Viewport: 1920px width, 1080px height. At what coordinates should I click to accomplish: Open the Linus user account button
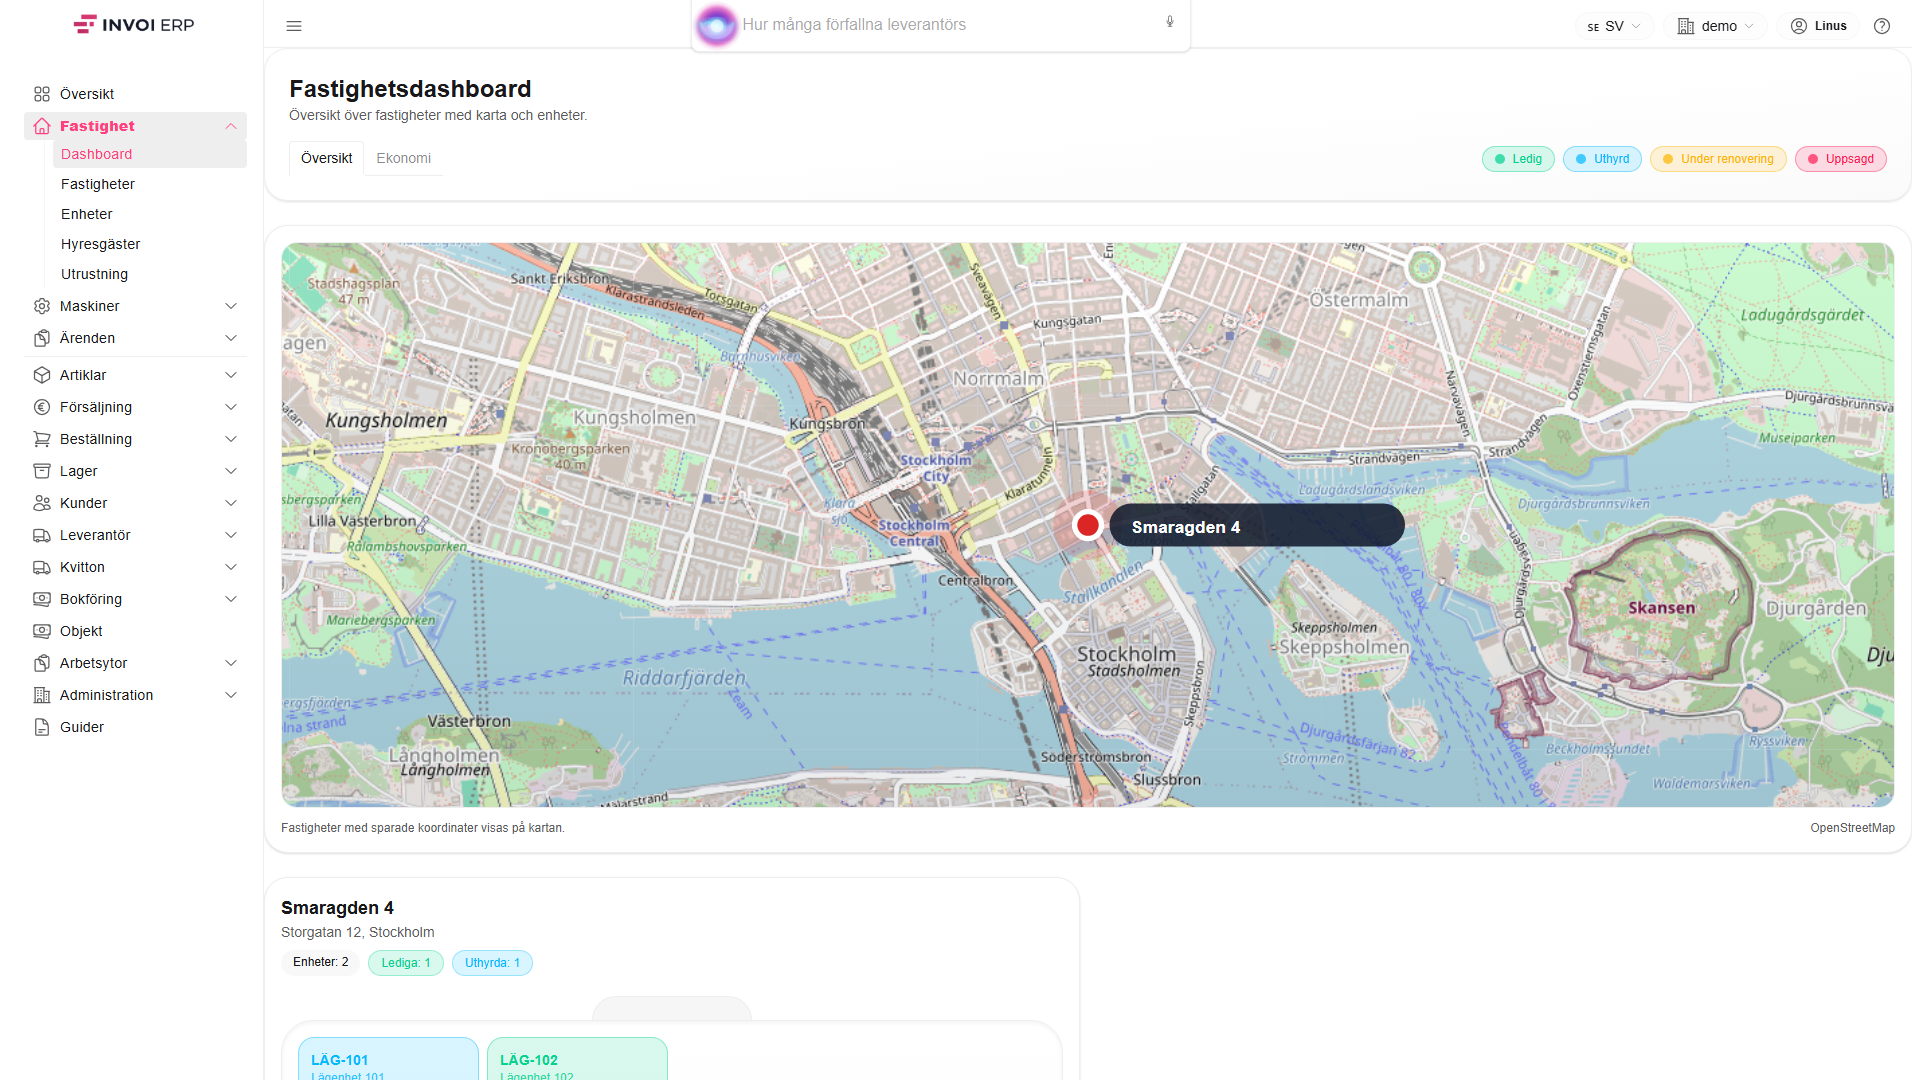click(1818, 26)
